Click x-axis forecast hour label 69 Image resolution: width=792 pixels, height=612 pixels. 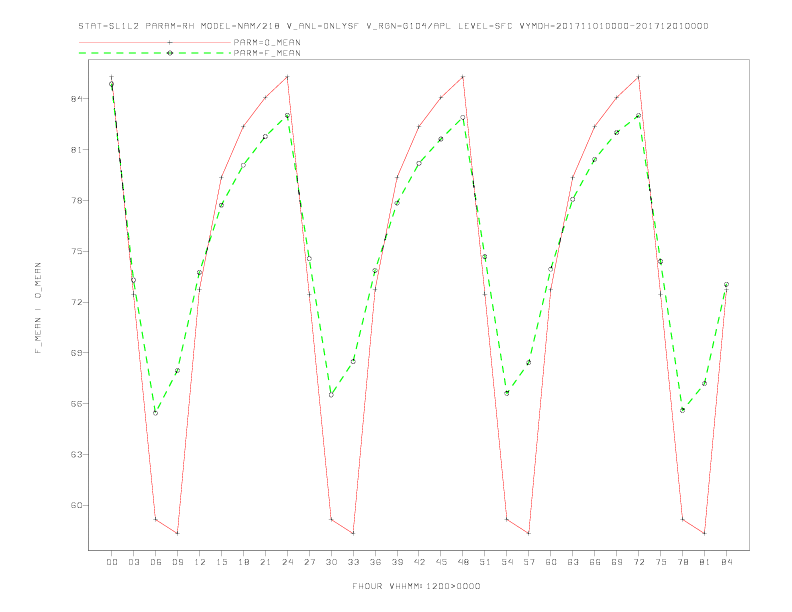pos(617,562)
